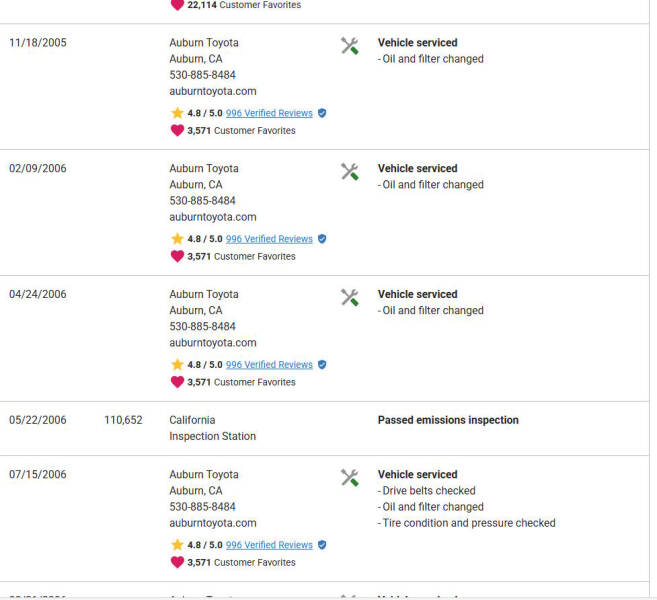Click the heart favorites icon in 07/15/2006 entry
657x600 pixels.
[177, 562]
